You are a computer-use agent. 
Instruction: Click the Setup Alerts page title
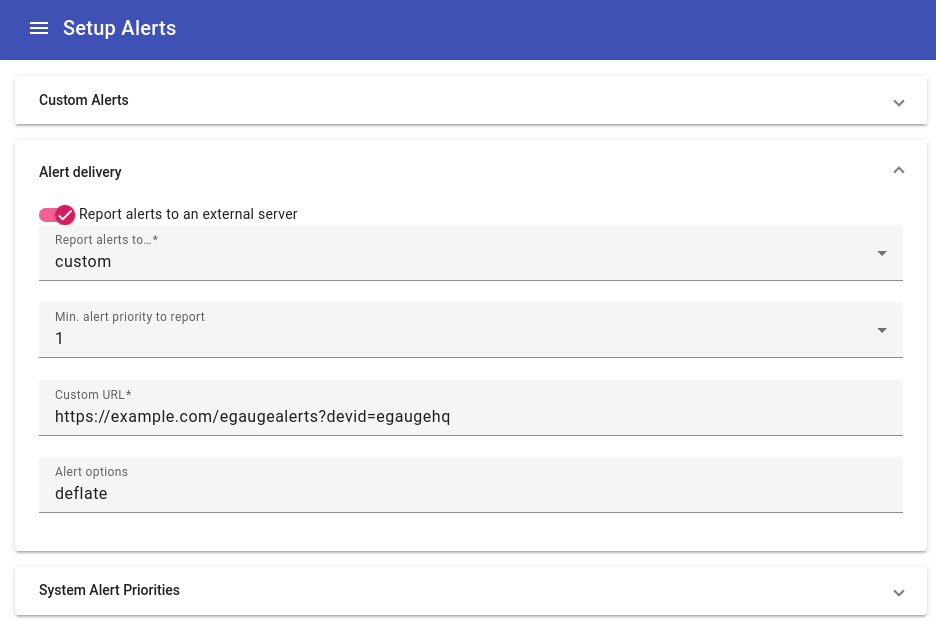point(119,28)
